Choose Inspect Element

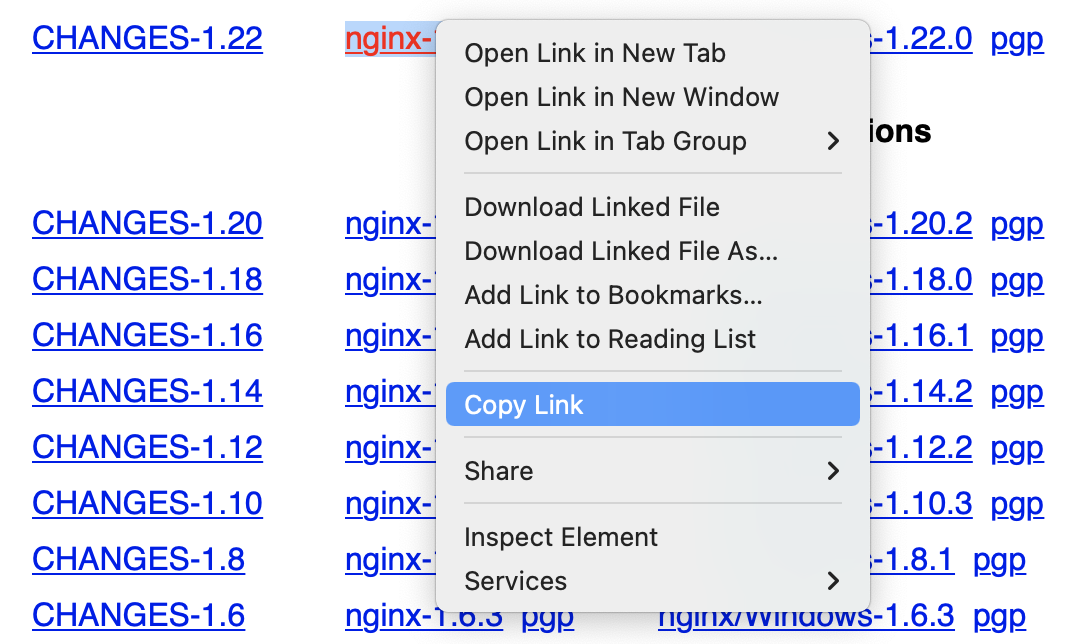561,537
